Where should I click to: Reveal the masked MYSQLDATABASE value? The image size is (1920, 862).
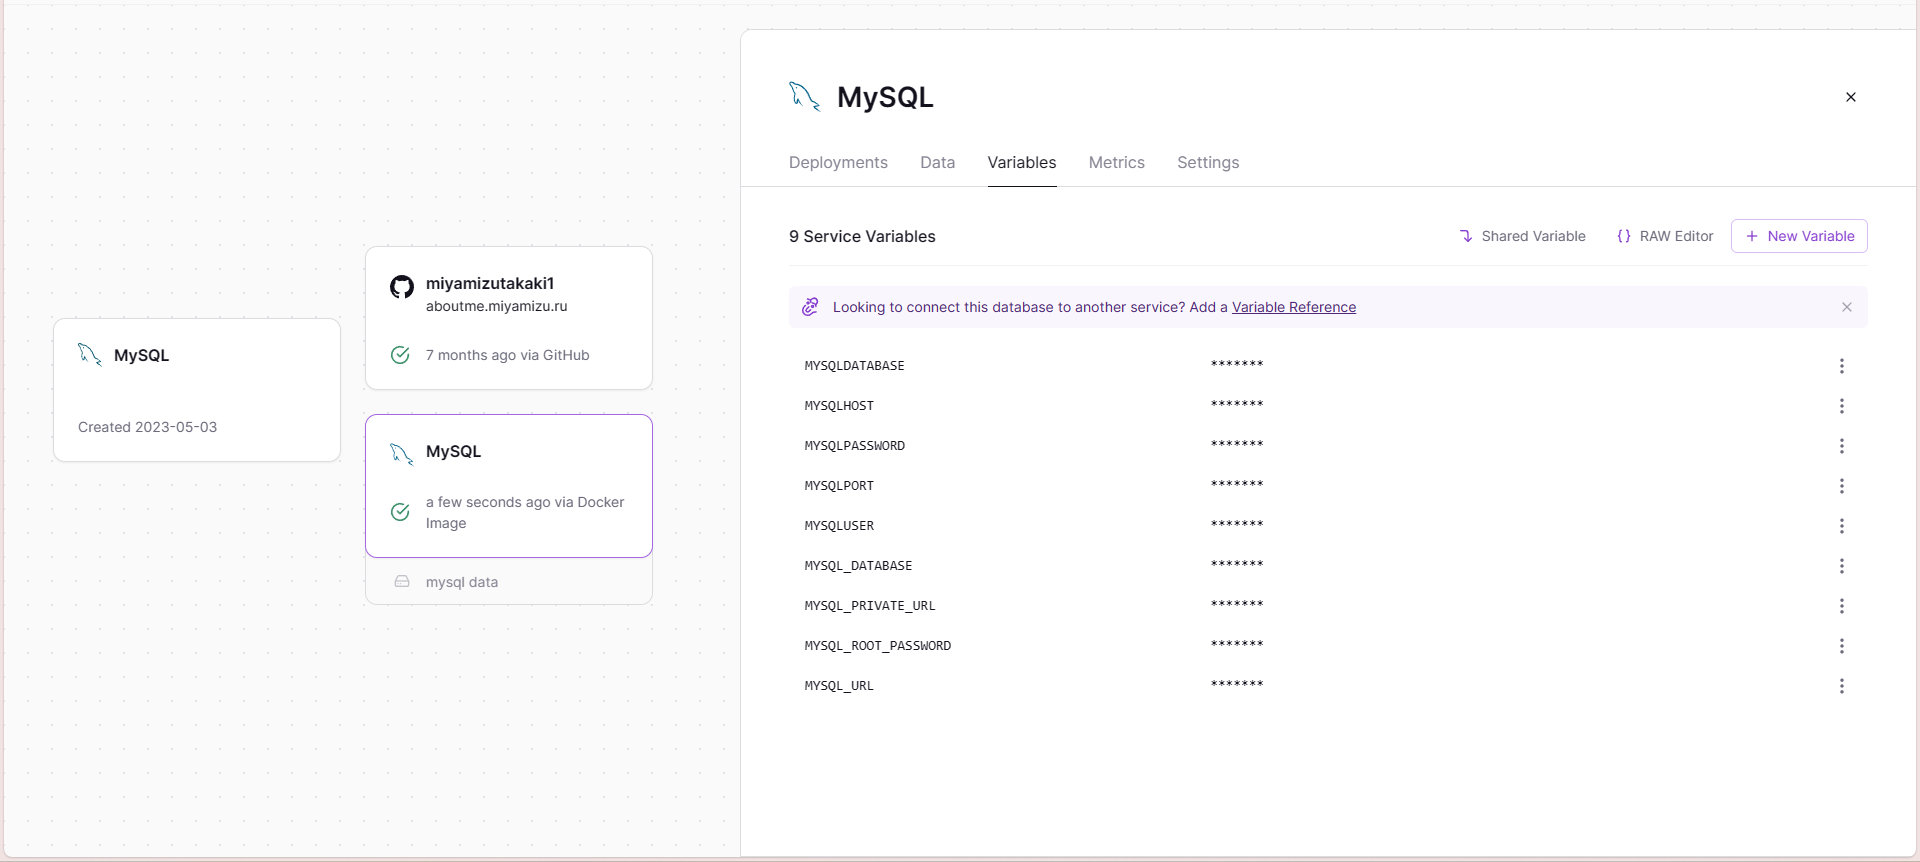pos(1237,365)
